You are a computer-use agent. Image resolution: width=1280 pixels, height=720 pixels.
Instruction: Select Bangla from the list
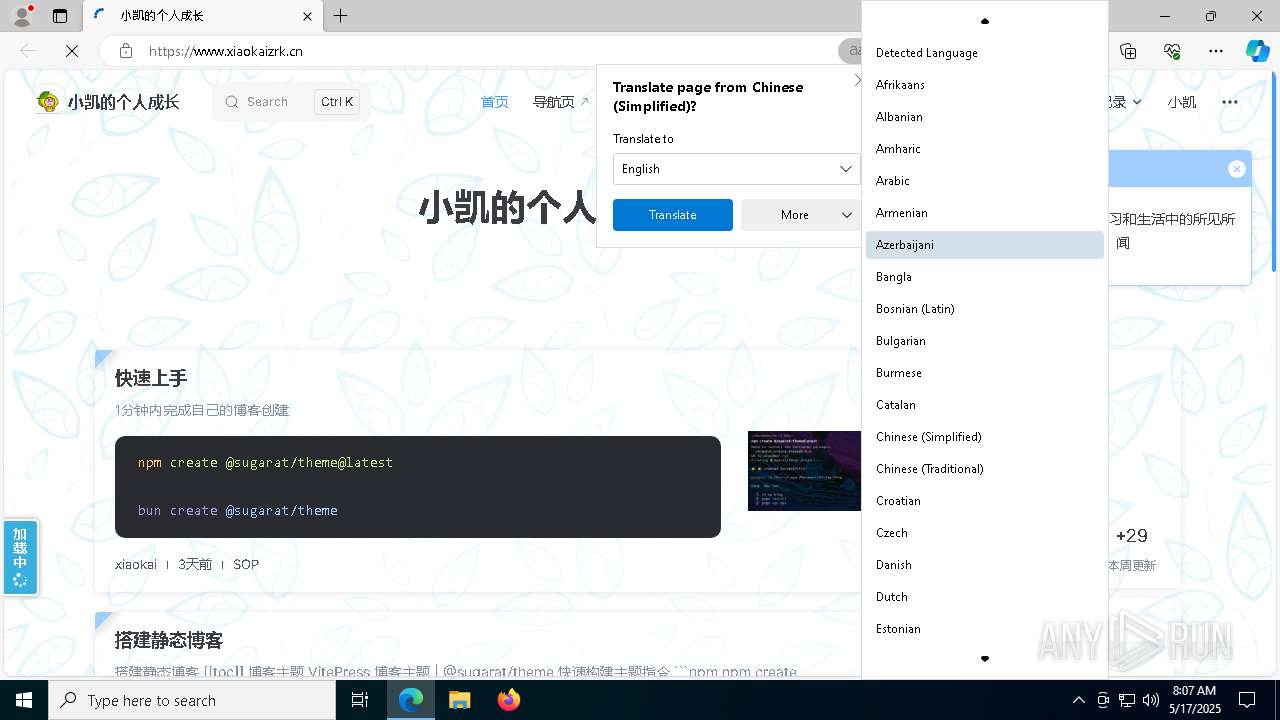click(x=984, y=277)
